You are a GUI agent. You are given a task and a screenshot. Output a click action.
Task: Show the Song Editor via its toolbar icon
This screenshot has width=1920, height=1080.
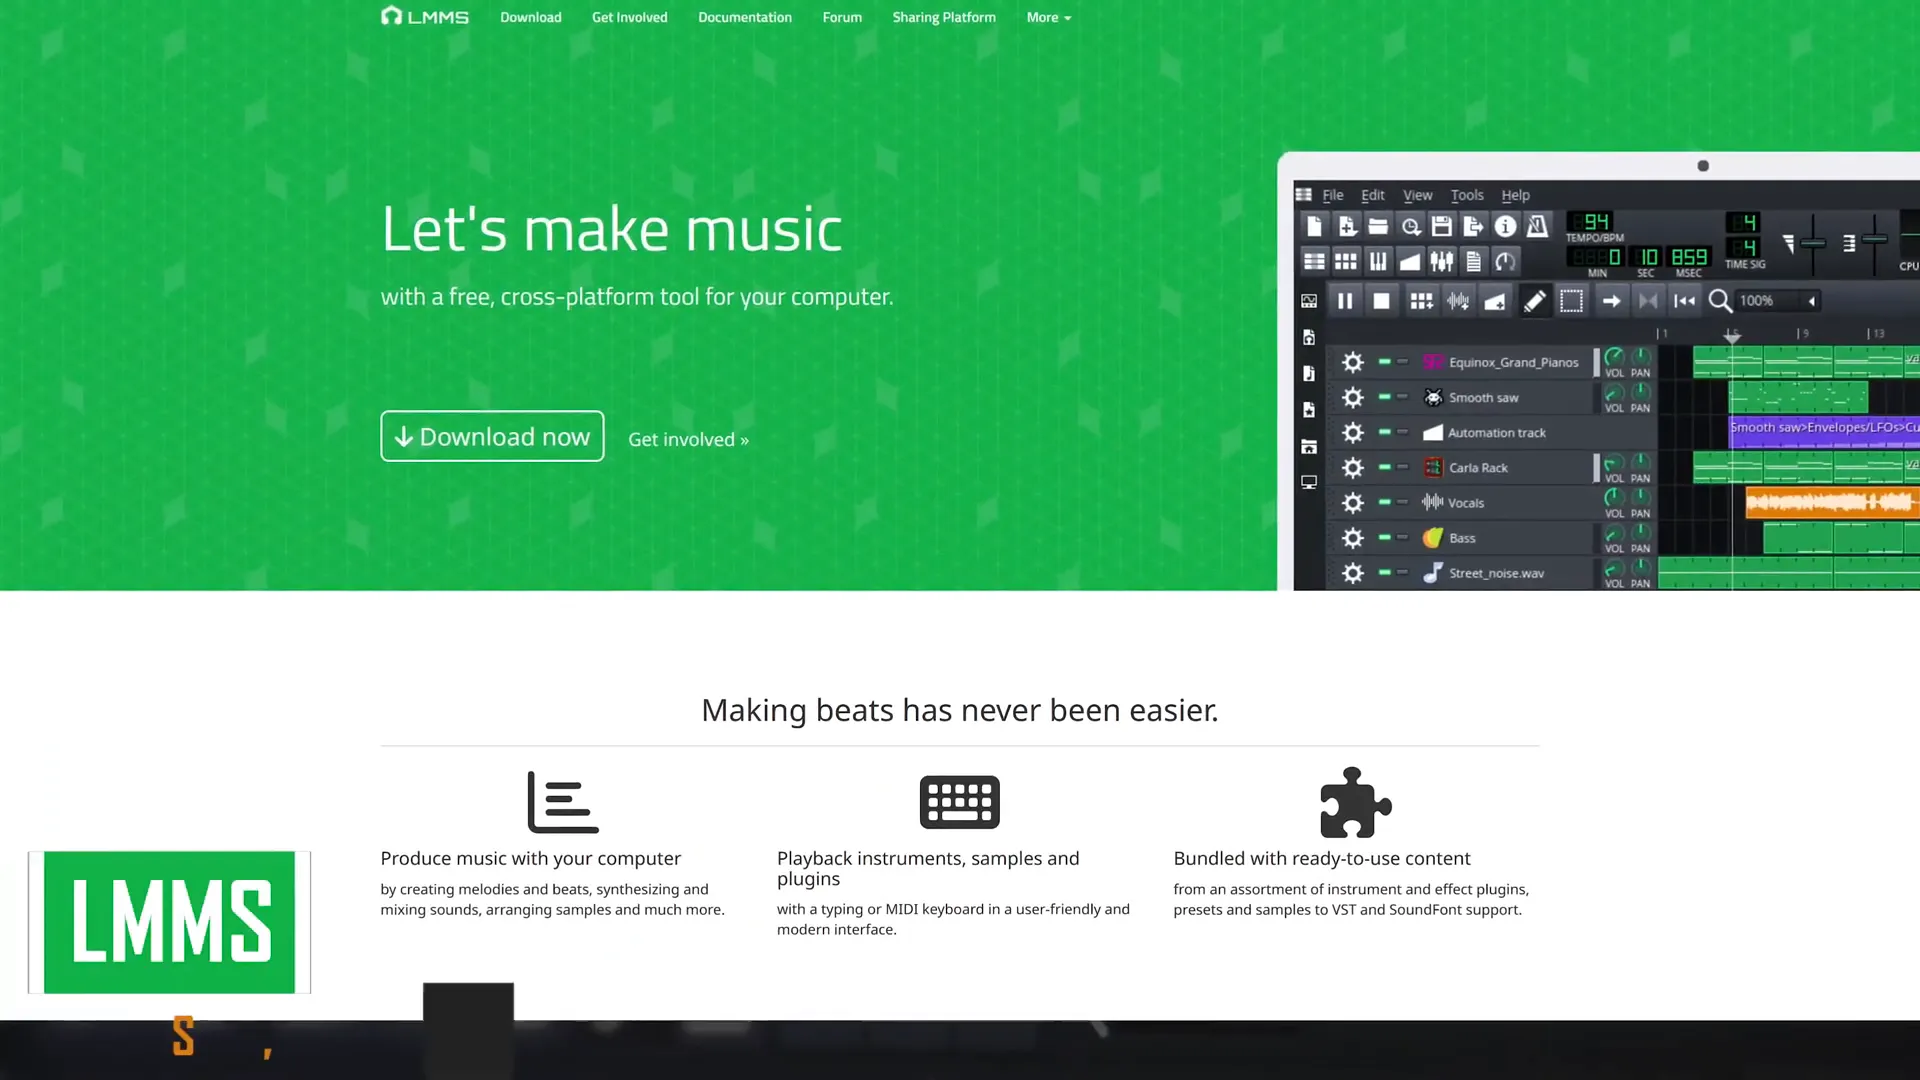coord(1314,261)
